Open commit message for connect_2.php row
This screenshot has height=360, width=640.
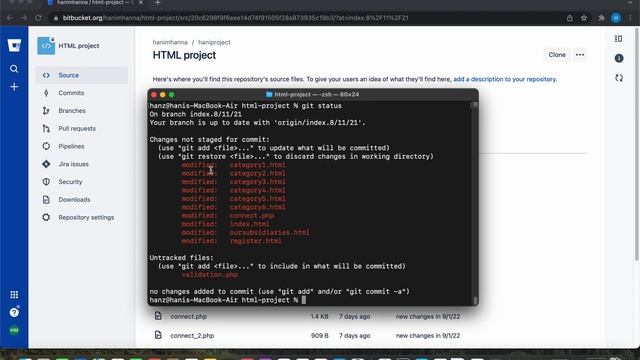(428, 336)
